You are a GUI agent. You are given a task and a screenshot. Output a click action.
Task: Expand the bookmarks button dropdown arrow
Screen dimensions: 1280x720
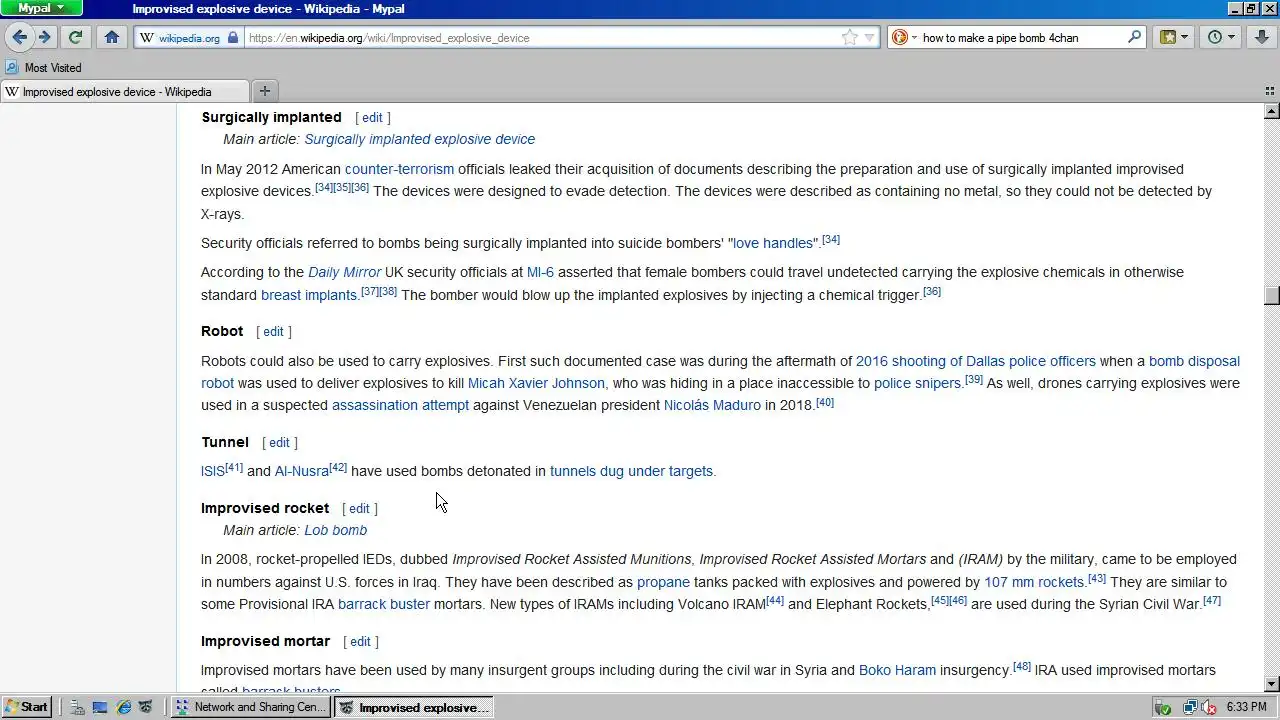pyautogui.click(x=1185, y=37)
